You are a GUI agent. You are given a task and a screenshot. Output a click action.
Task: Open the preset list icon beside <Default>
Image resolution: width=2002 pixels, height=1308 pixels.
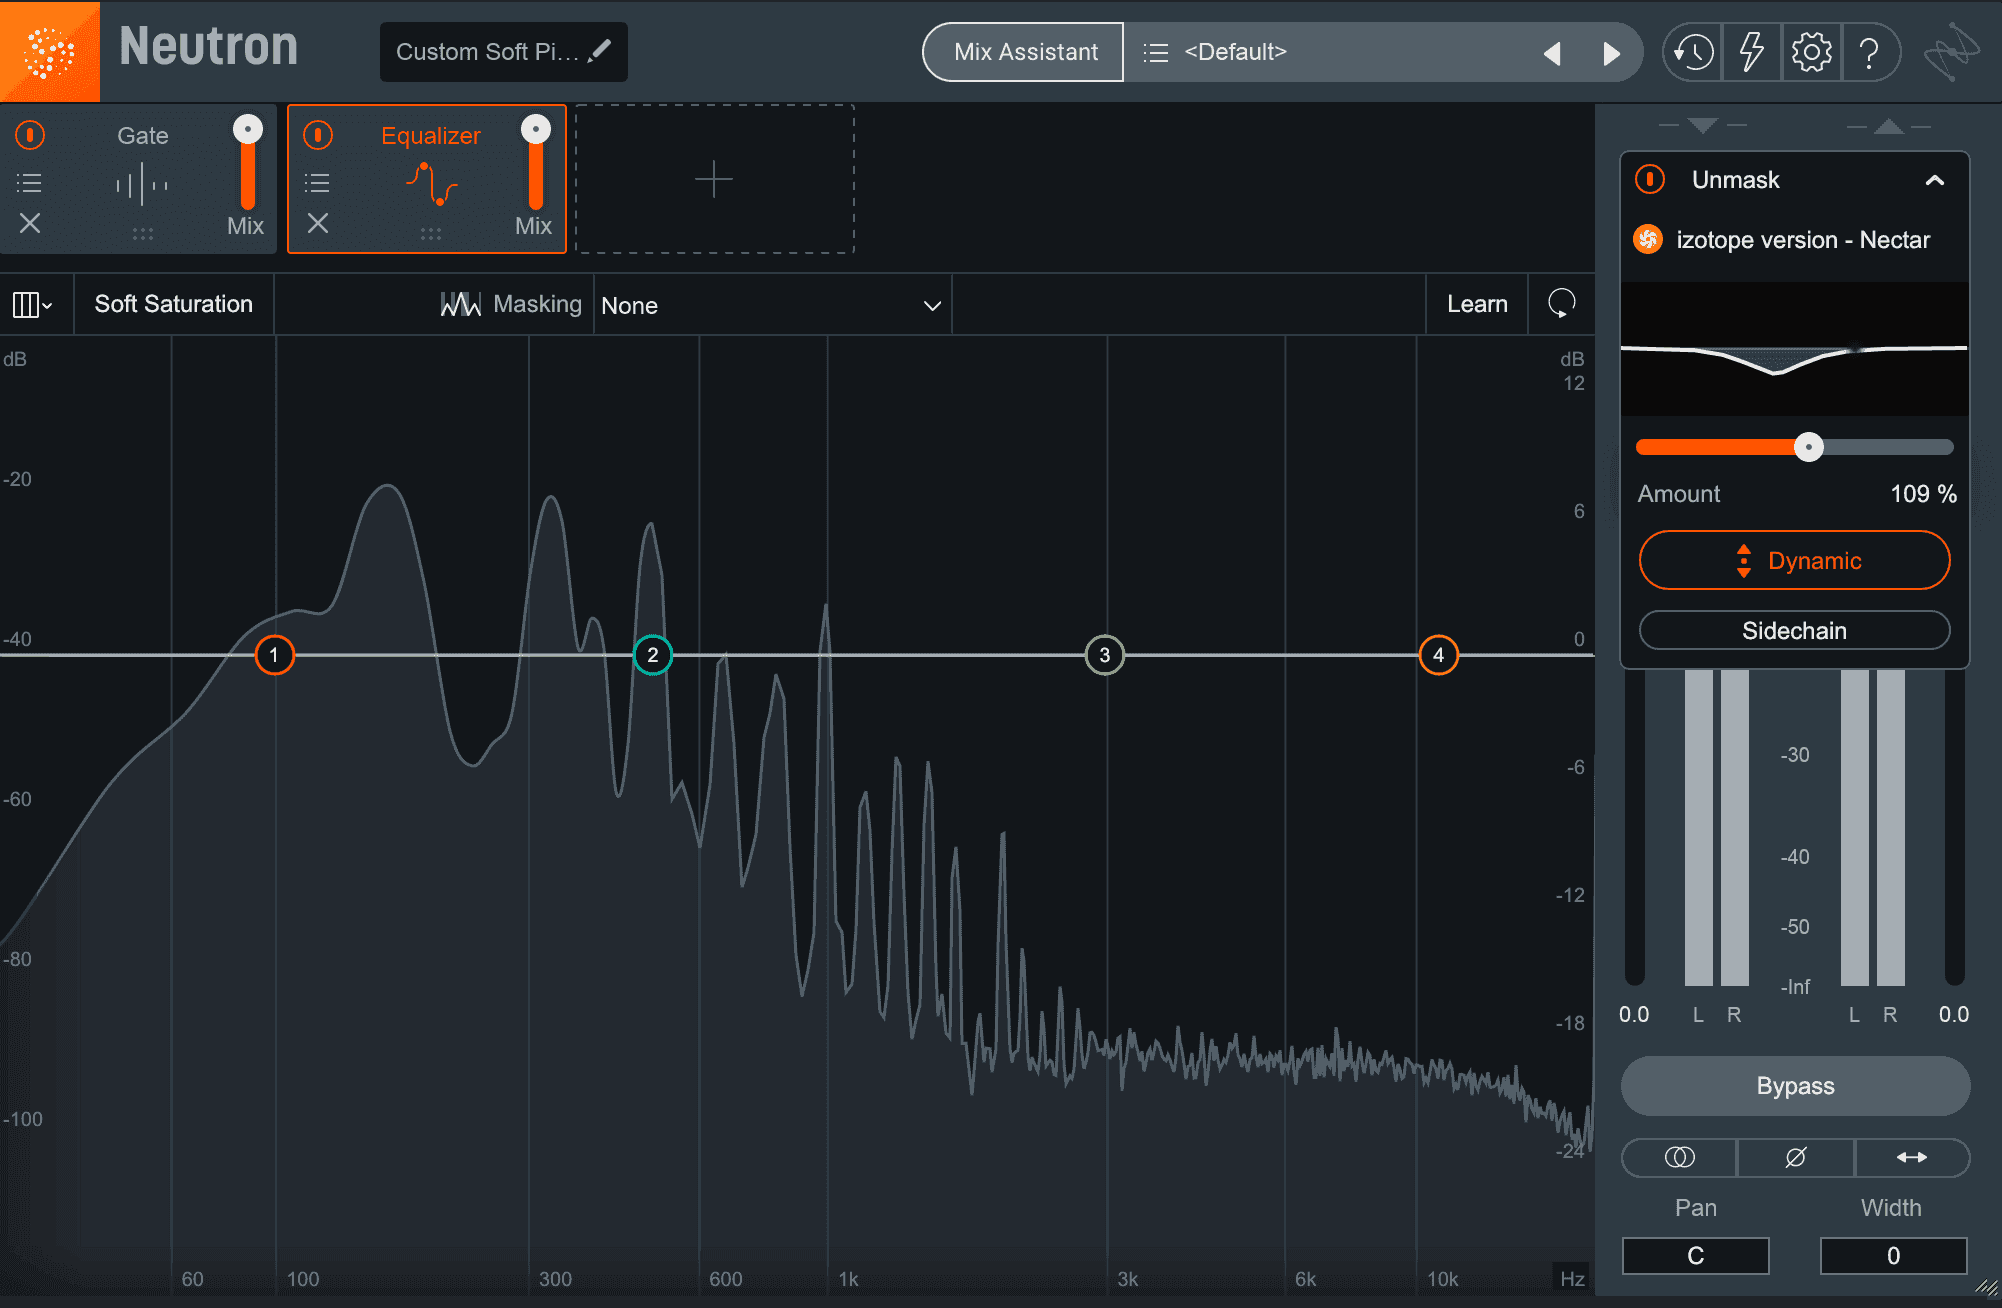[x=1155, y=52]
